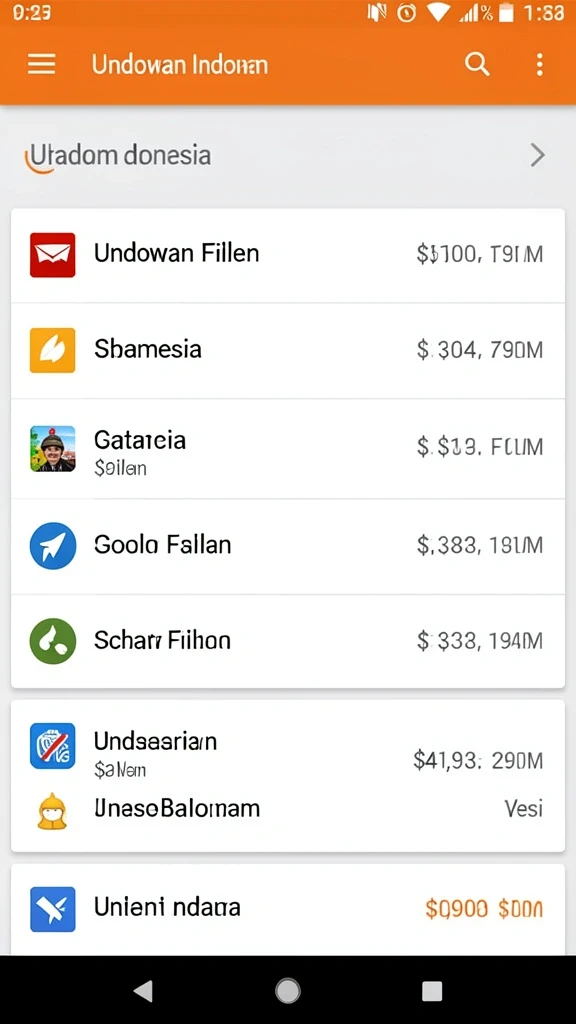The width and height of the screenshot is (576, 1024).
Task: Tap the Android home circle button
Action: 287,991
